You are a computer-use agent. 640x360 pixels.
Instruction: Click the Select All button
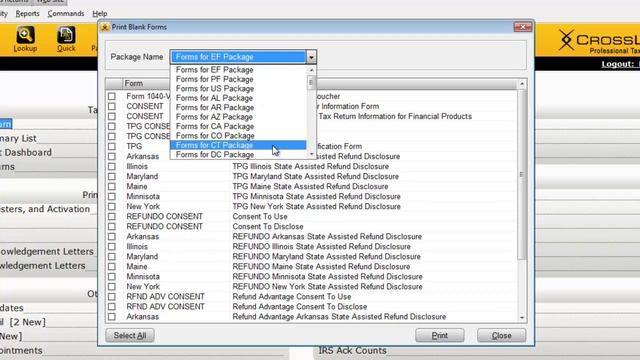click(x=130, y=336)
